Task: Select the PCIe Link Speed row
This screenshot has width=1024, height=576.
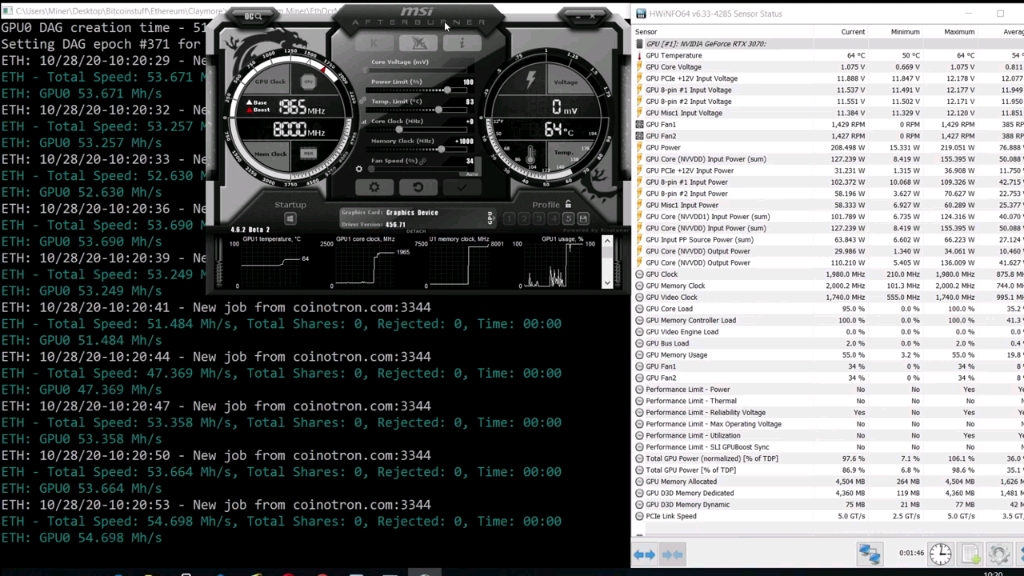Action: [x=828, y=516]
